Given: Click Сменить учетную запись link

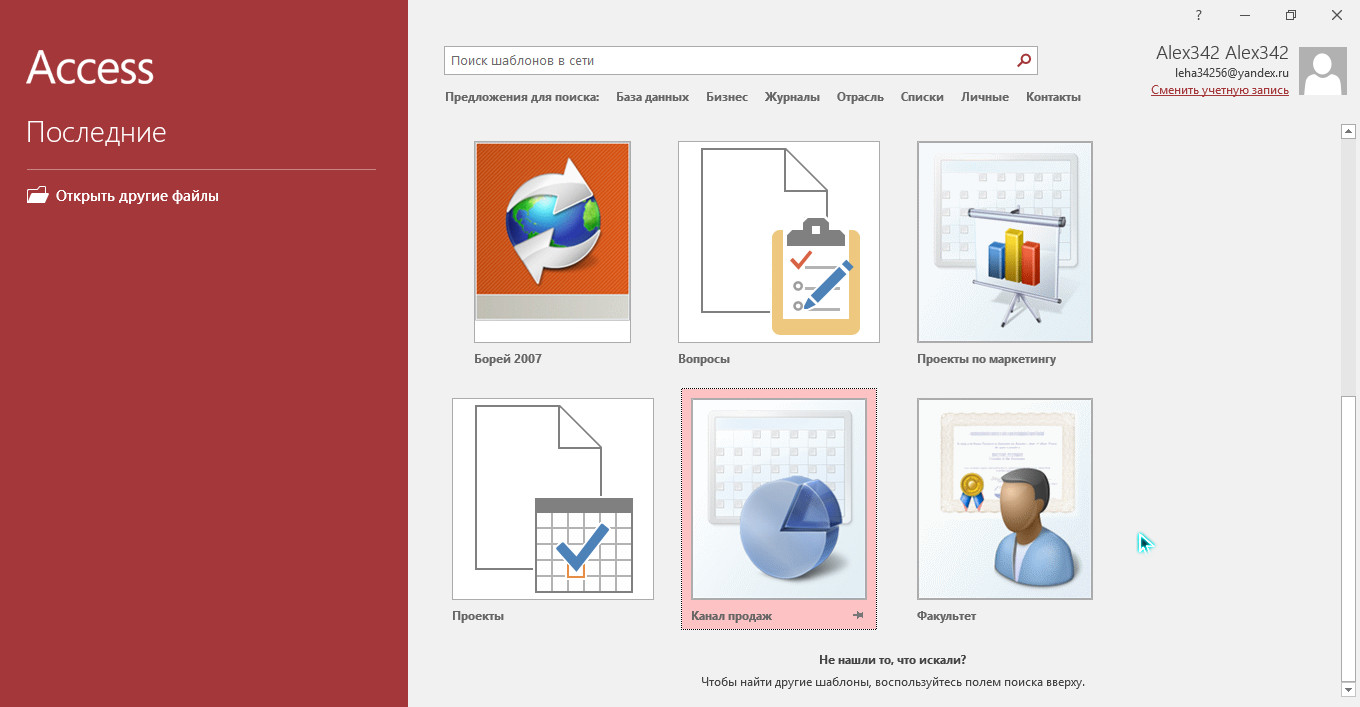Looking at the screenshot, I should click(x=1219, y=90).
